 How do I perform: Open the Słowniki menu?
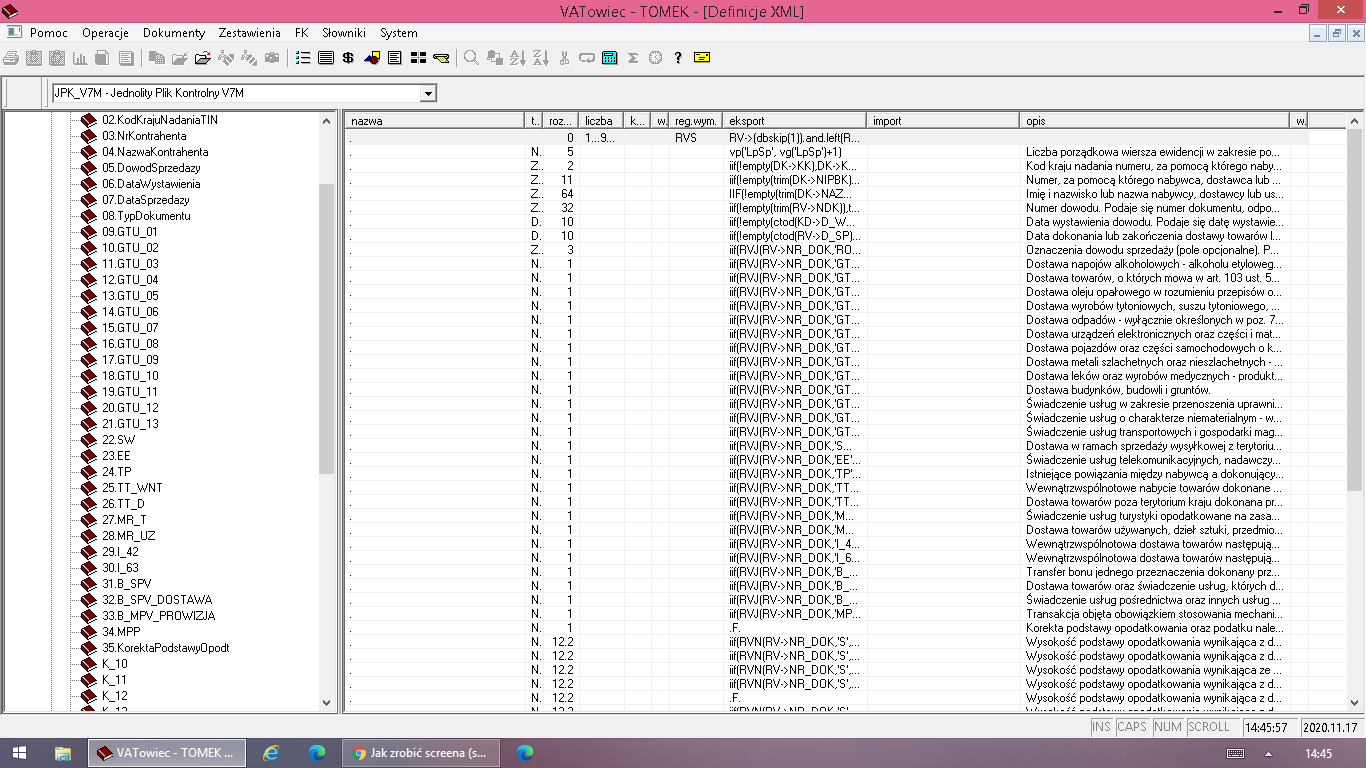click(x=343, y=33)
